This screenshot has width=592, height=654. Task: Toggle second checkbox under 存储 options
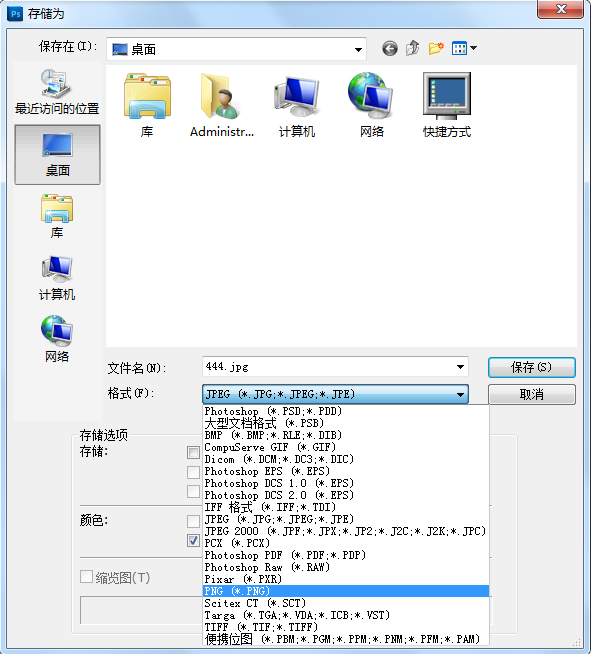tap(193, 472)
